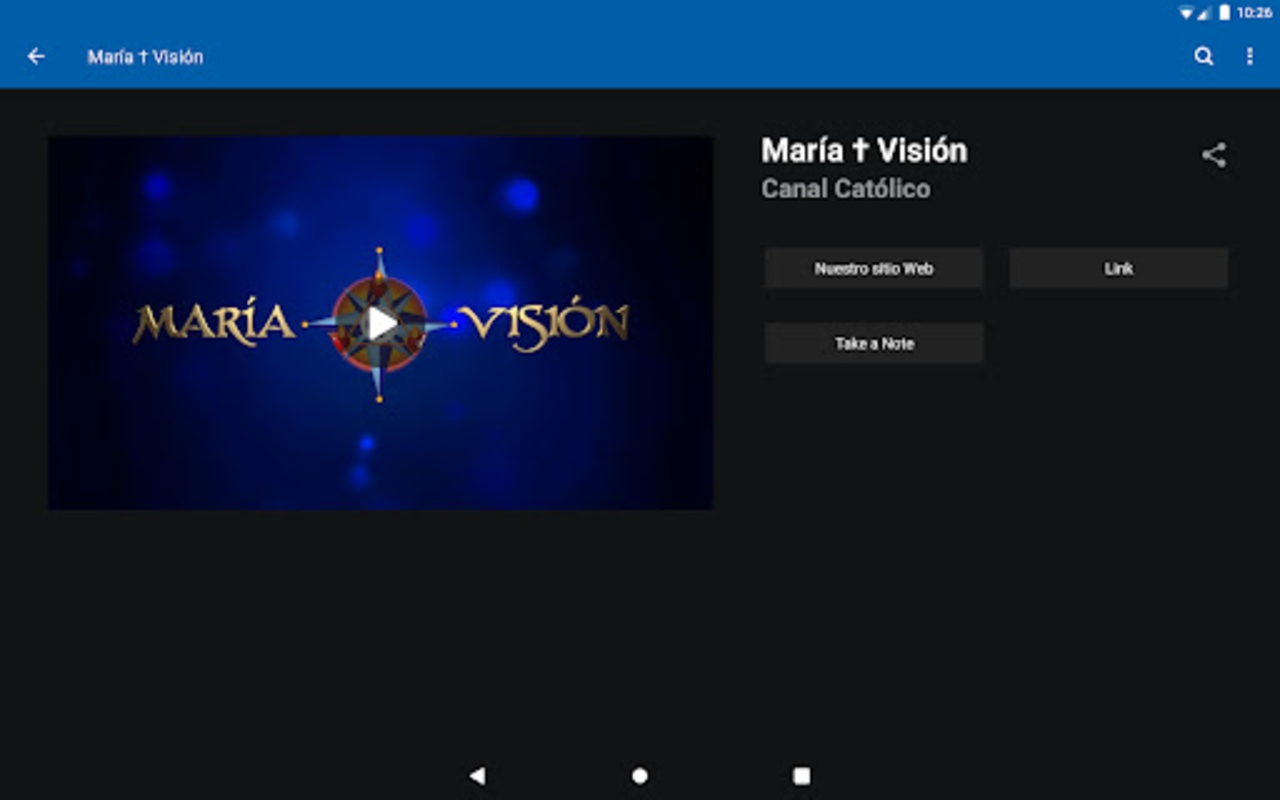1280x800 pixels.
Task: Select the large María † Visión heading
Action: pos(864,151)
